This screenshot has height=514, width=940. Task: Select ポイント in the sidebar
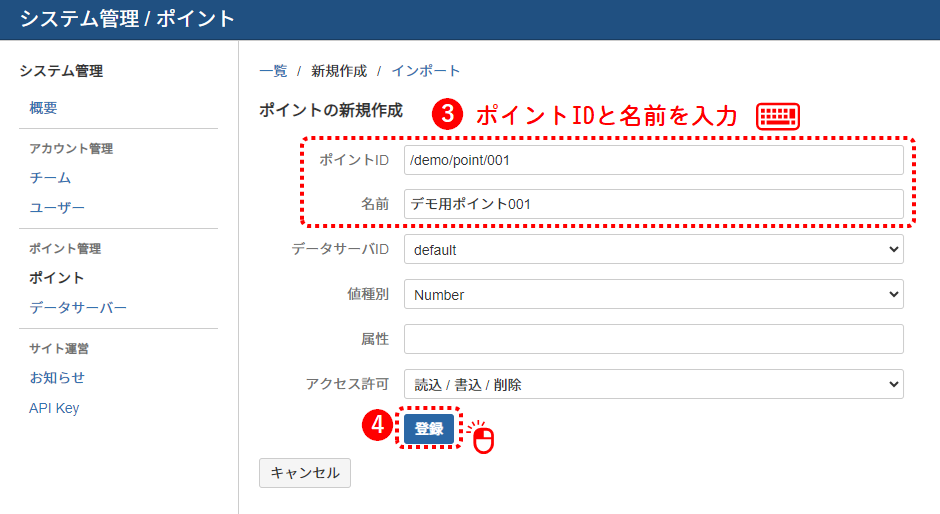(x=56, y=278)
